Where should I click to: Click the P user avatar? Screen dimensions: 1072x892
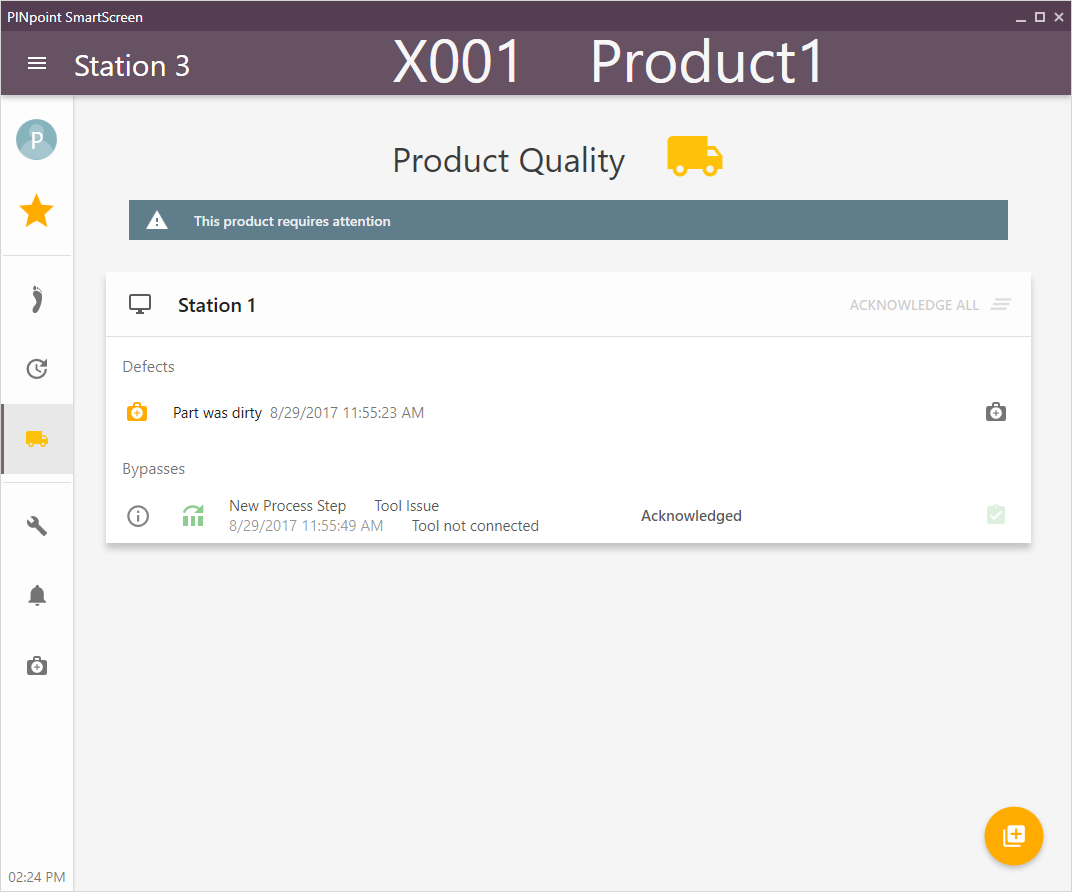point(36,139)
